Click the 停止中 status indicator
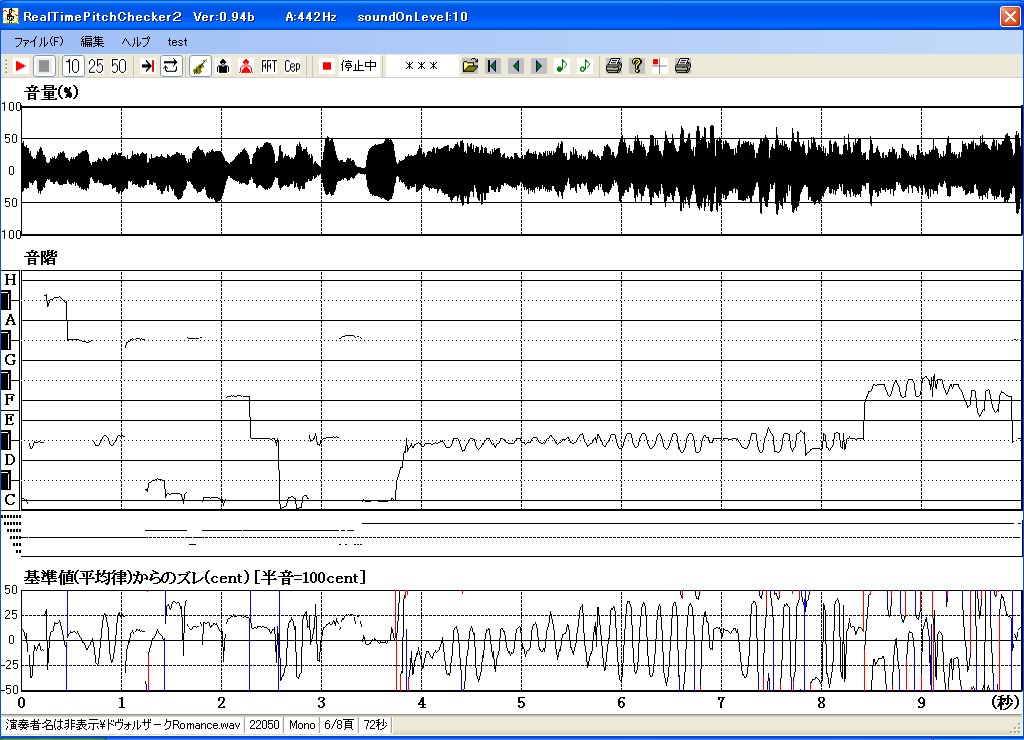The height and width of the screenshot is (740, 1024). tap(359, 66)
